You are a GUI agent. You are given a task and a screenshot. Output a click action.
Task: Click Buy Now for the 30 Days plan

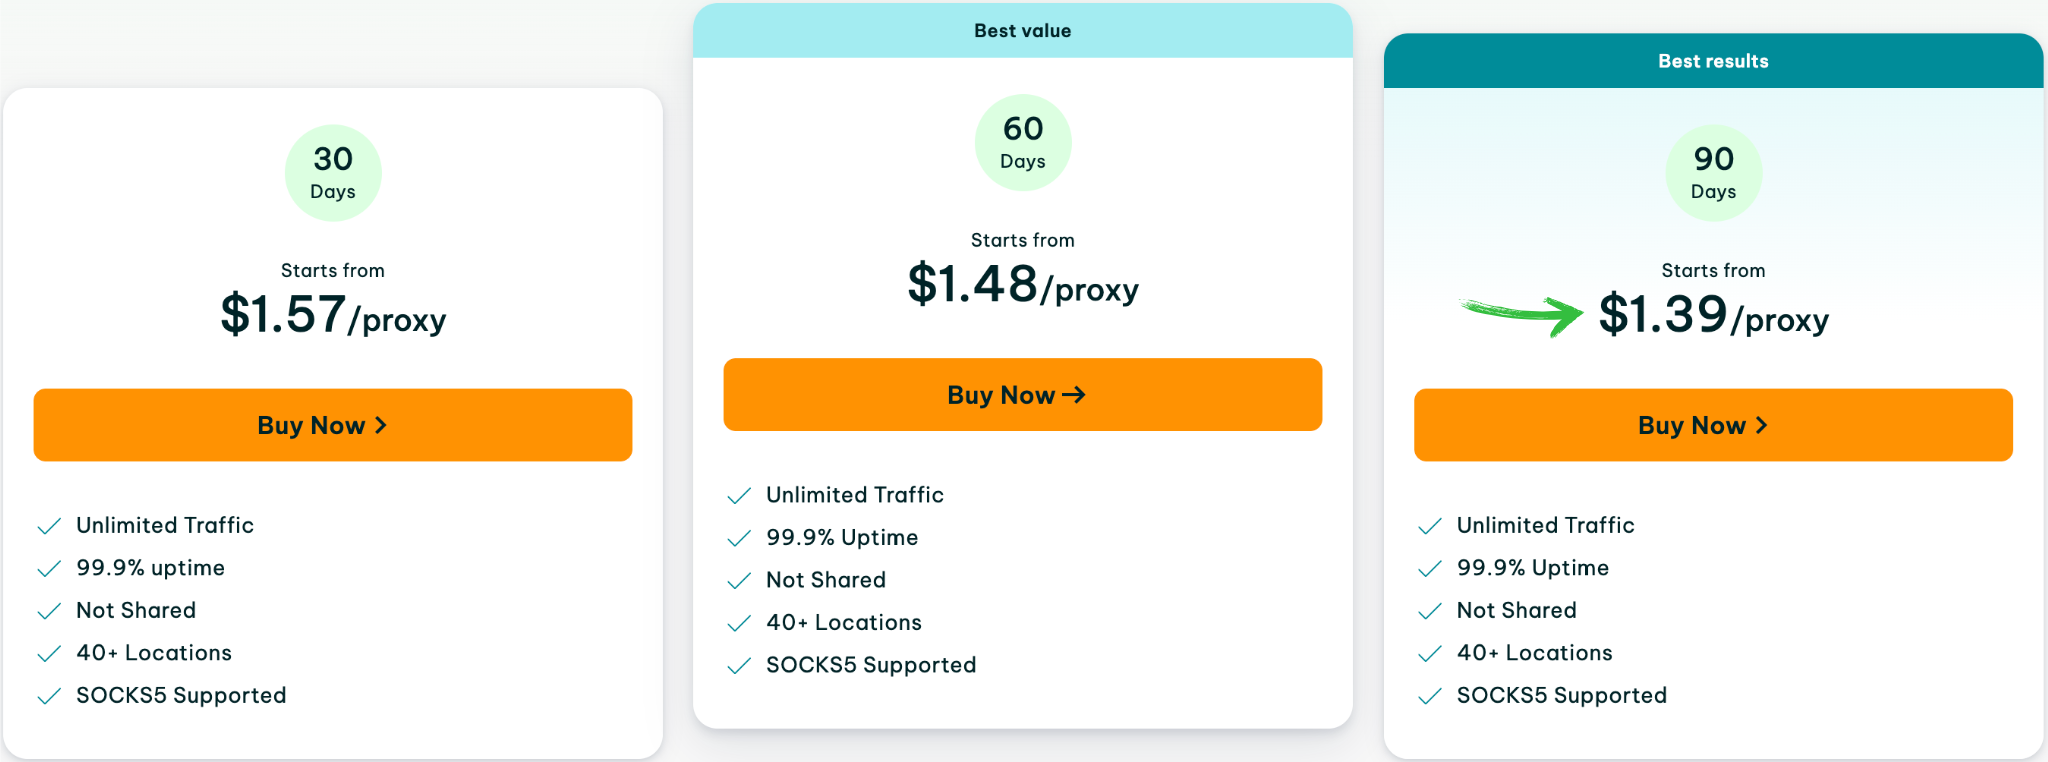[333, 425]
